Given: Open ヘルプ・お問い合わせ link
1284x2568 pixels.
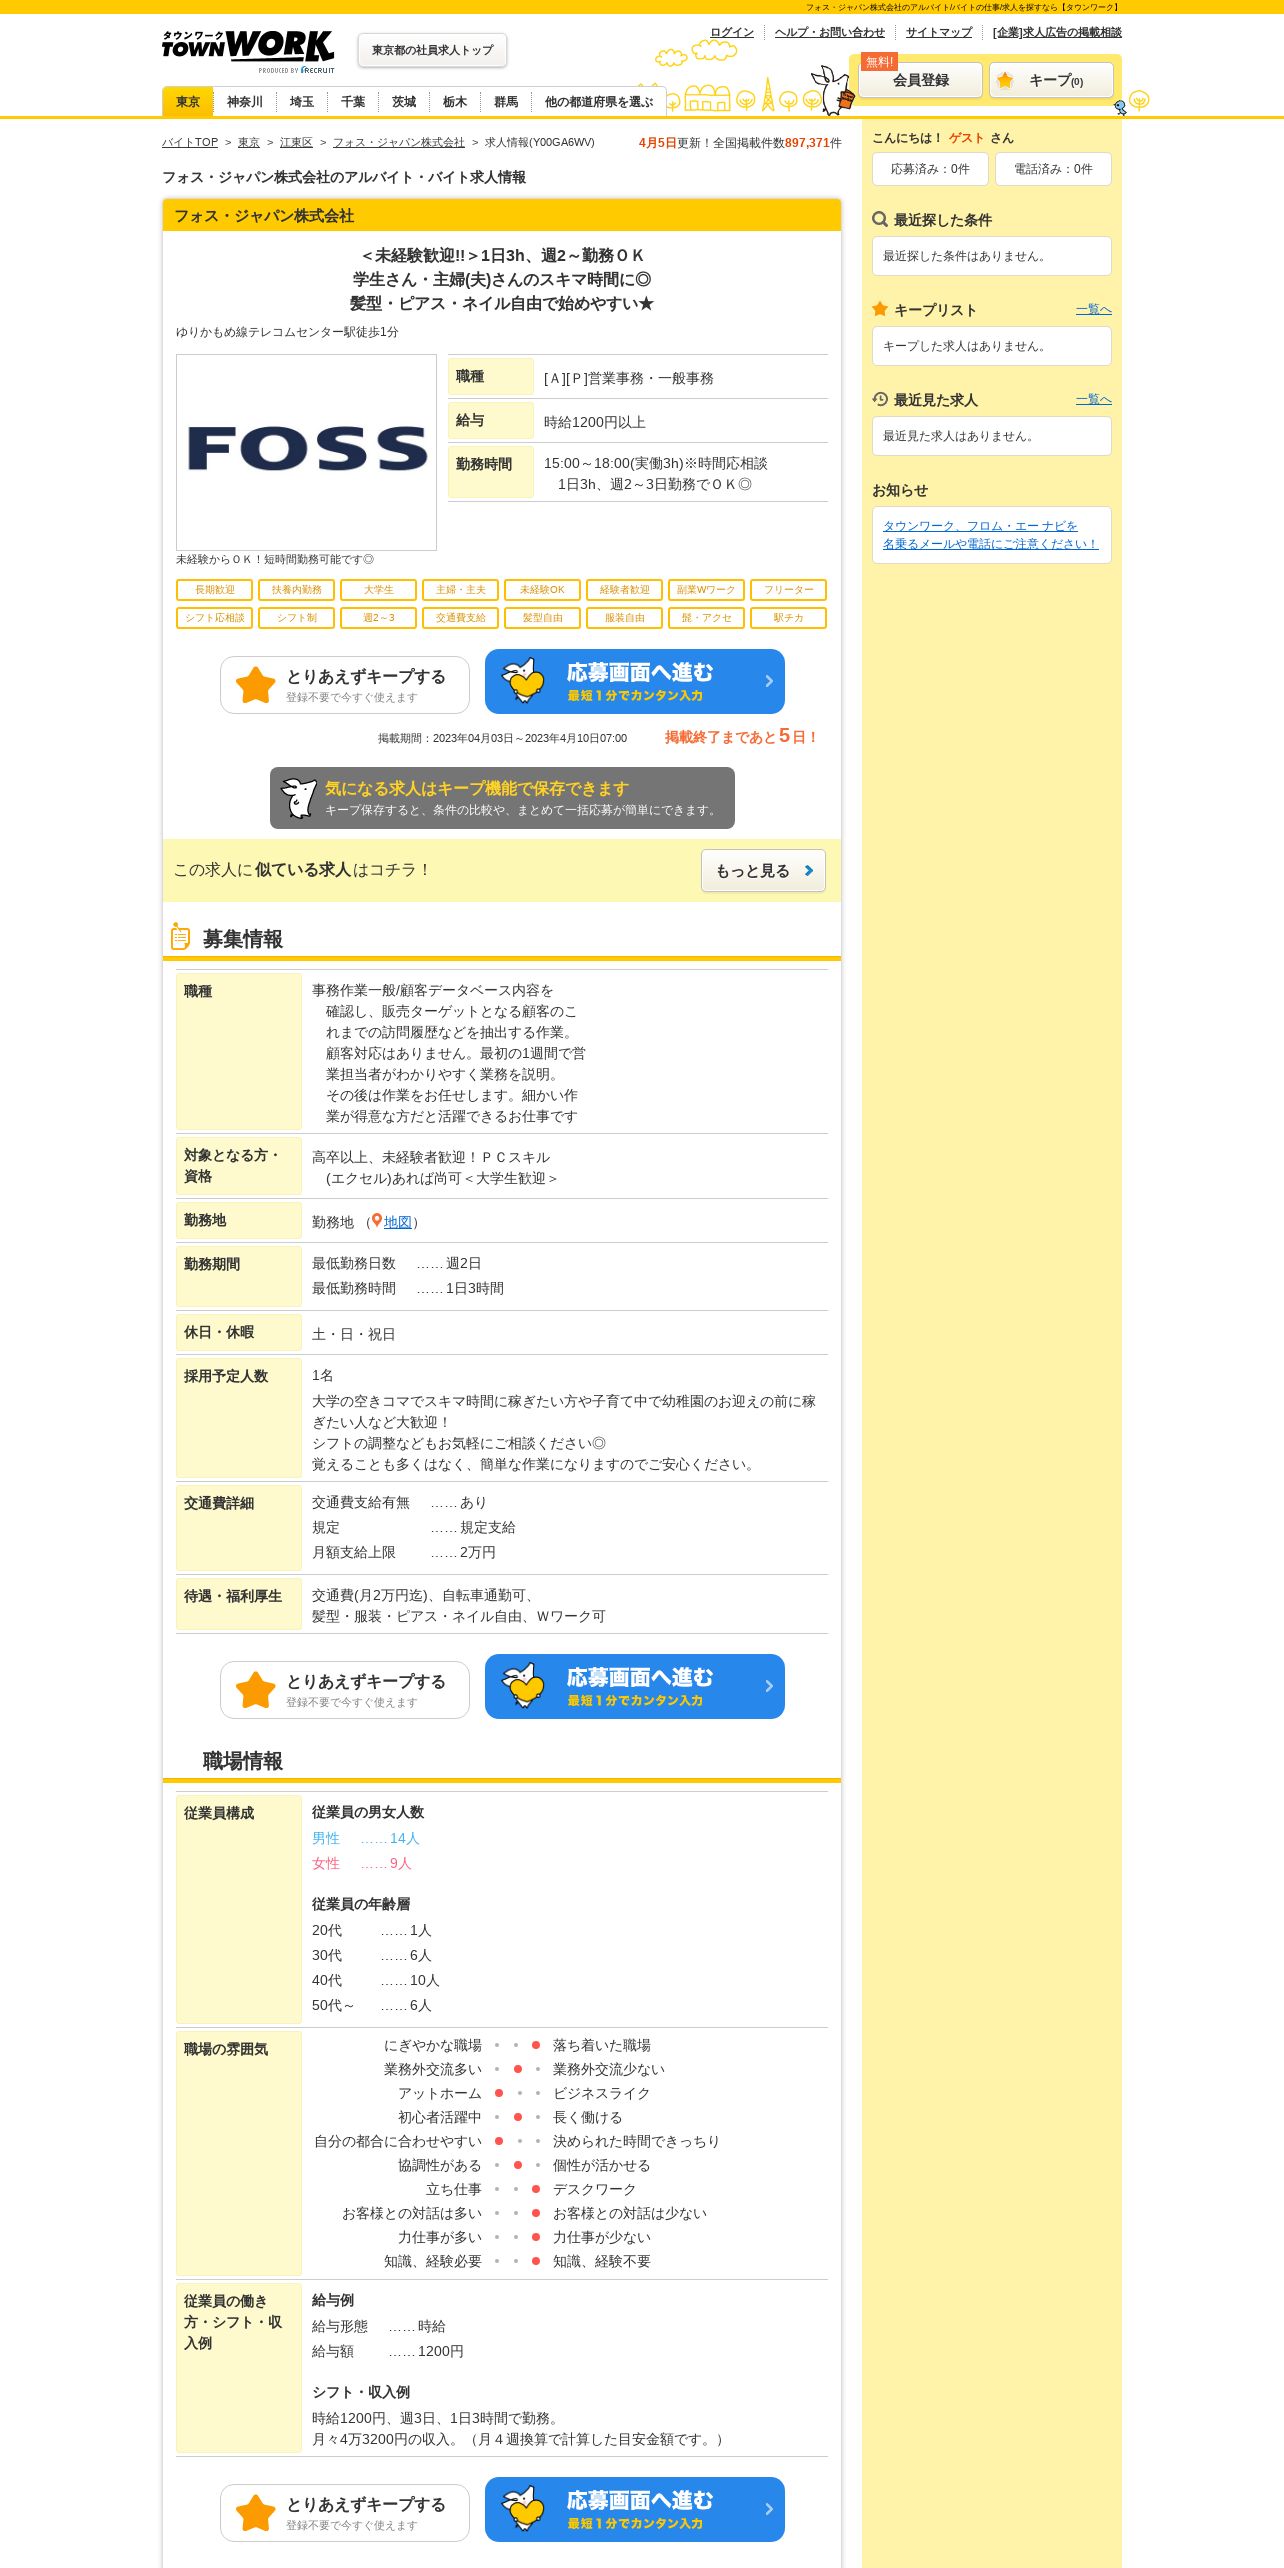Looking at the screenshot, I should 830,32.
